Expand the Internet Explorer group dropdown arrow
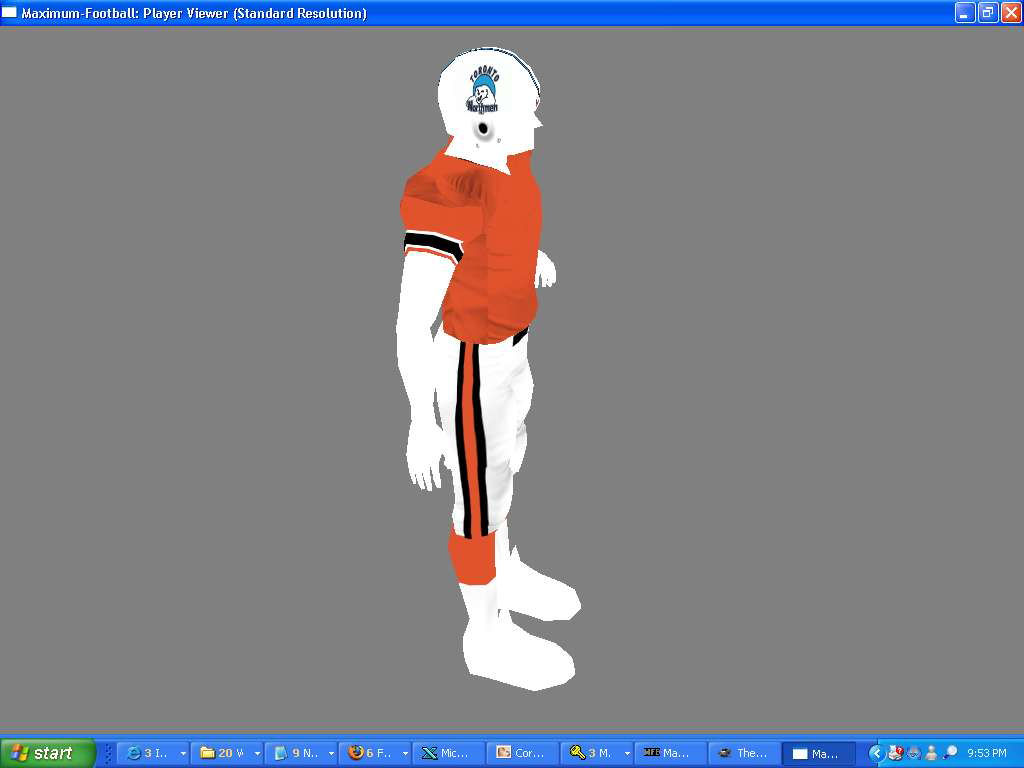The image size is (1024, 768). pos(183,754)
